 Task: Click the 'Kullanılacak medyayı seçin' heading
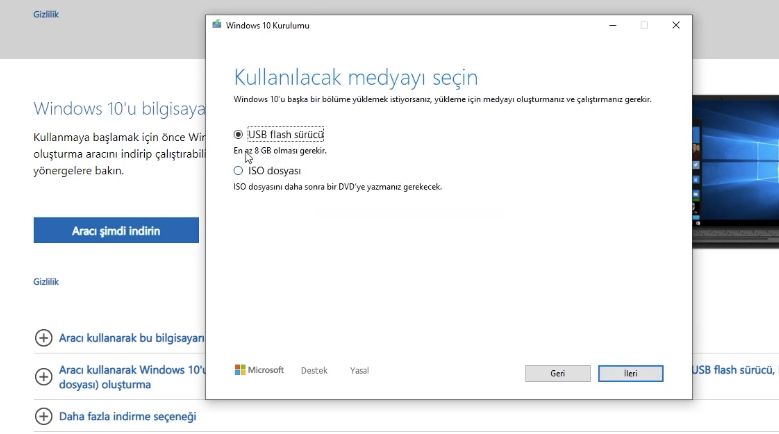coord(356,77)
